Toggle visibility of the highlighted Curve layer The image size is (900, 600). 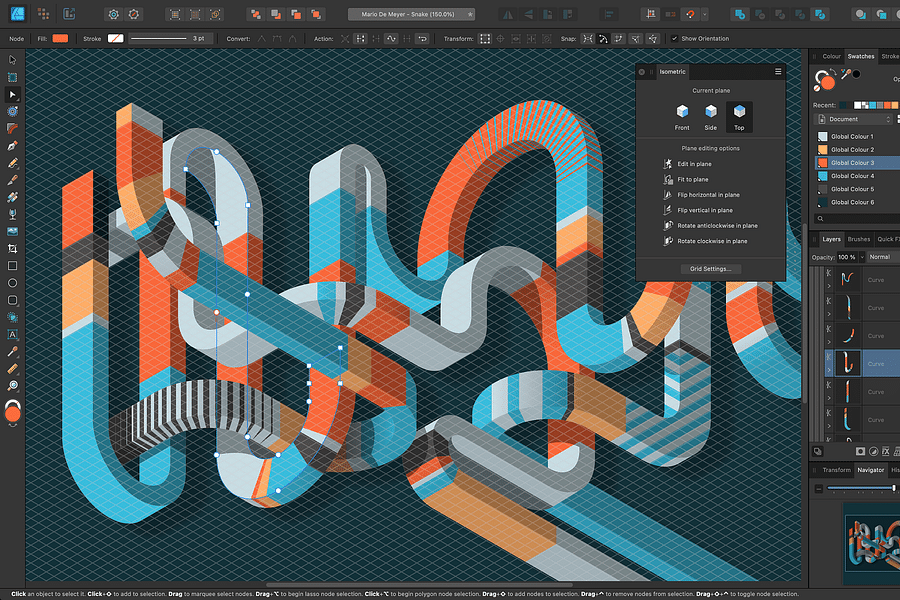pyautogui.click(x=896, y=363)
